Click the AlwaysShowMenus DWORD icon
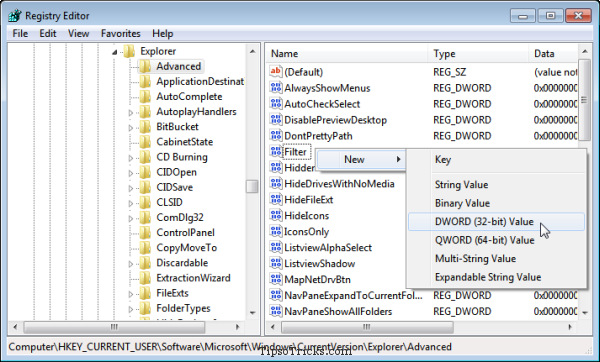Viewport: 600px width, 362px height. [276, 88]
